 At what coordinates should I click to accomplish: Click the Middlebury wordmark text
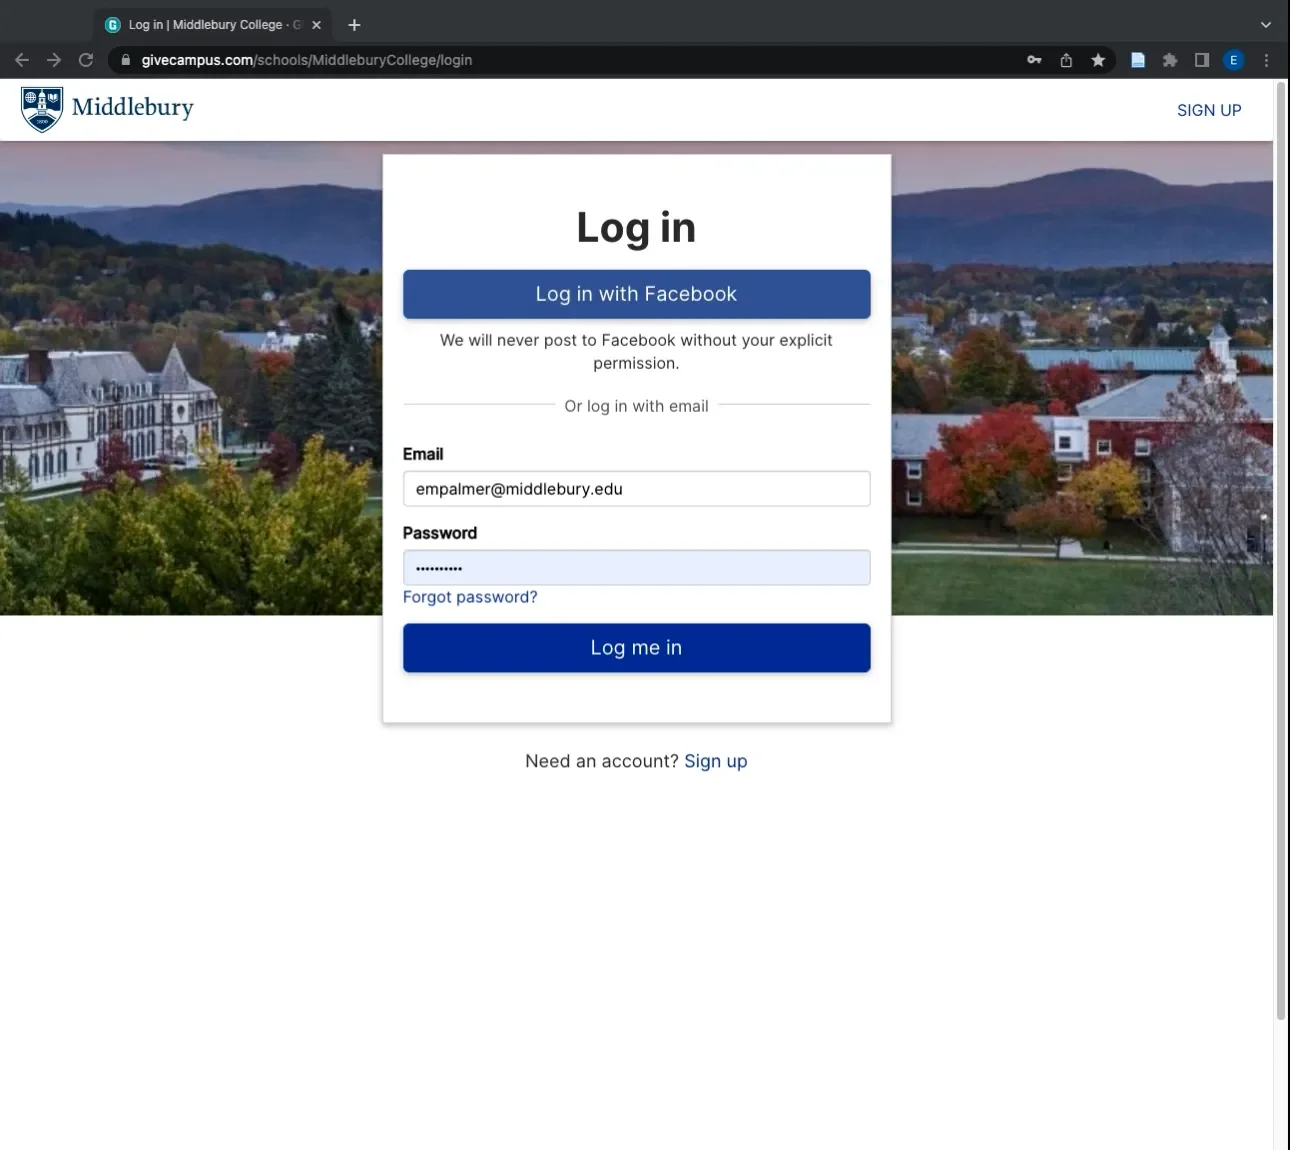click(x=133, y=107)
